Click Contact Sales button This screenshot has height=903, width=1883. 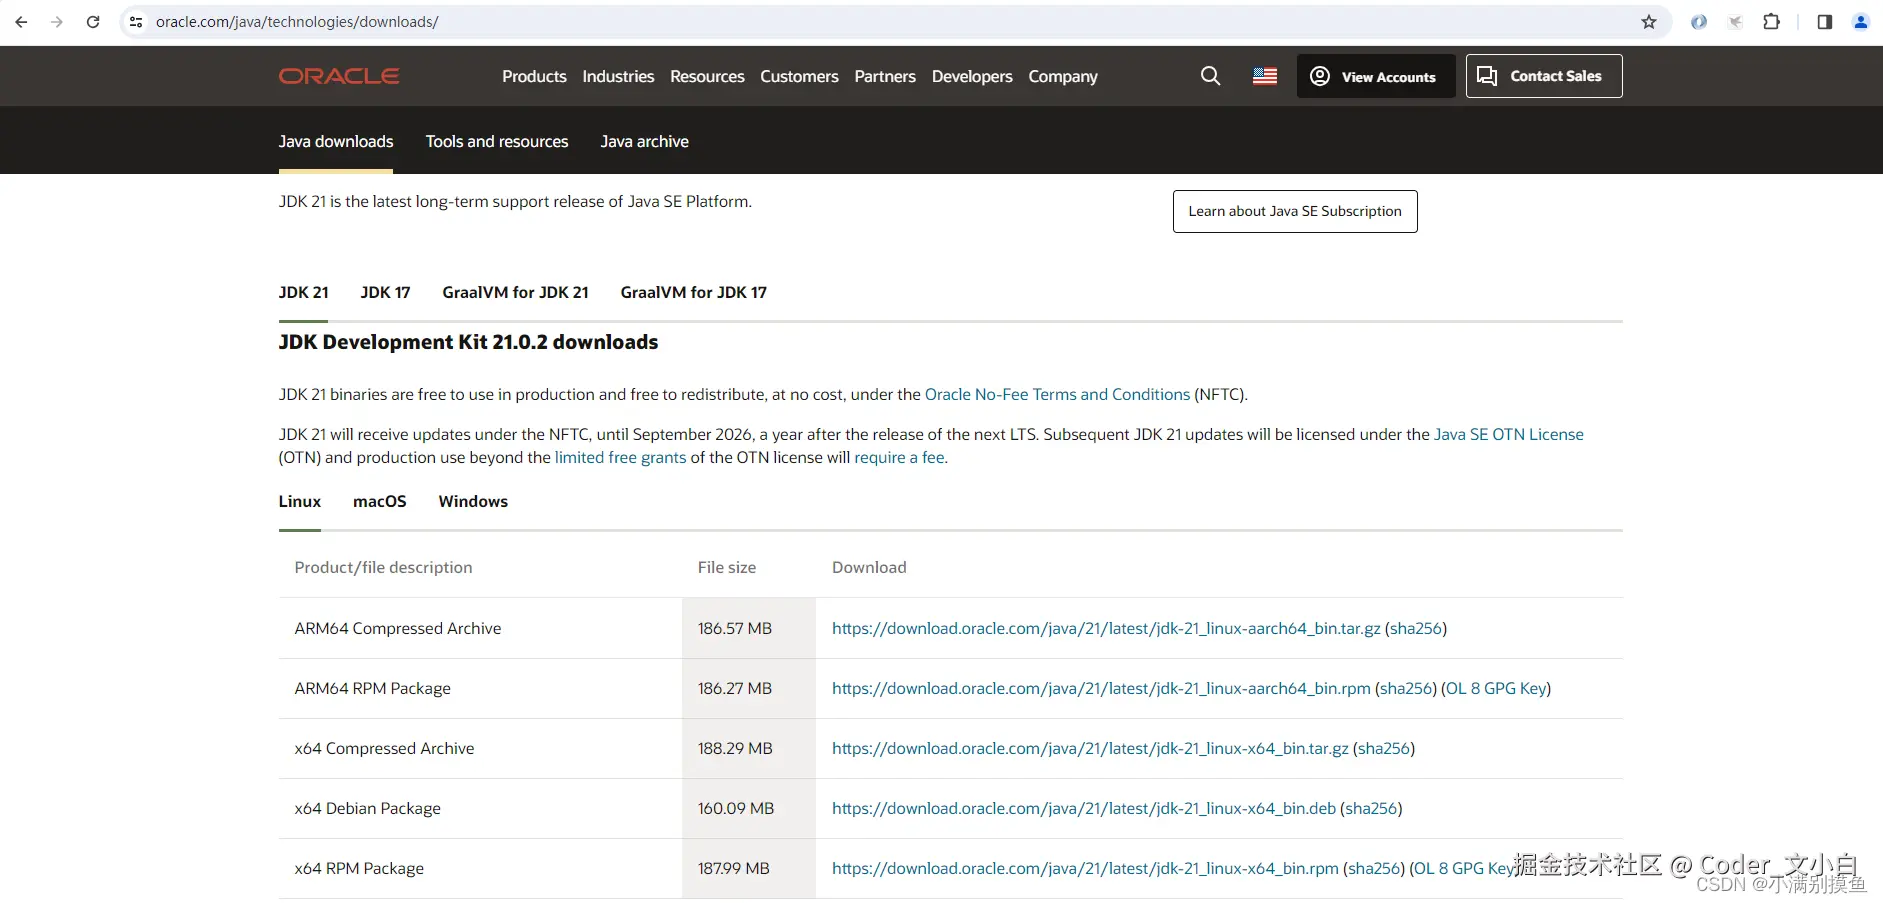pyautogui.click(x=1543, y=76)
